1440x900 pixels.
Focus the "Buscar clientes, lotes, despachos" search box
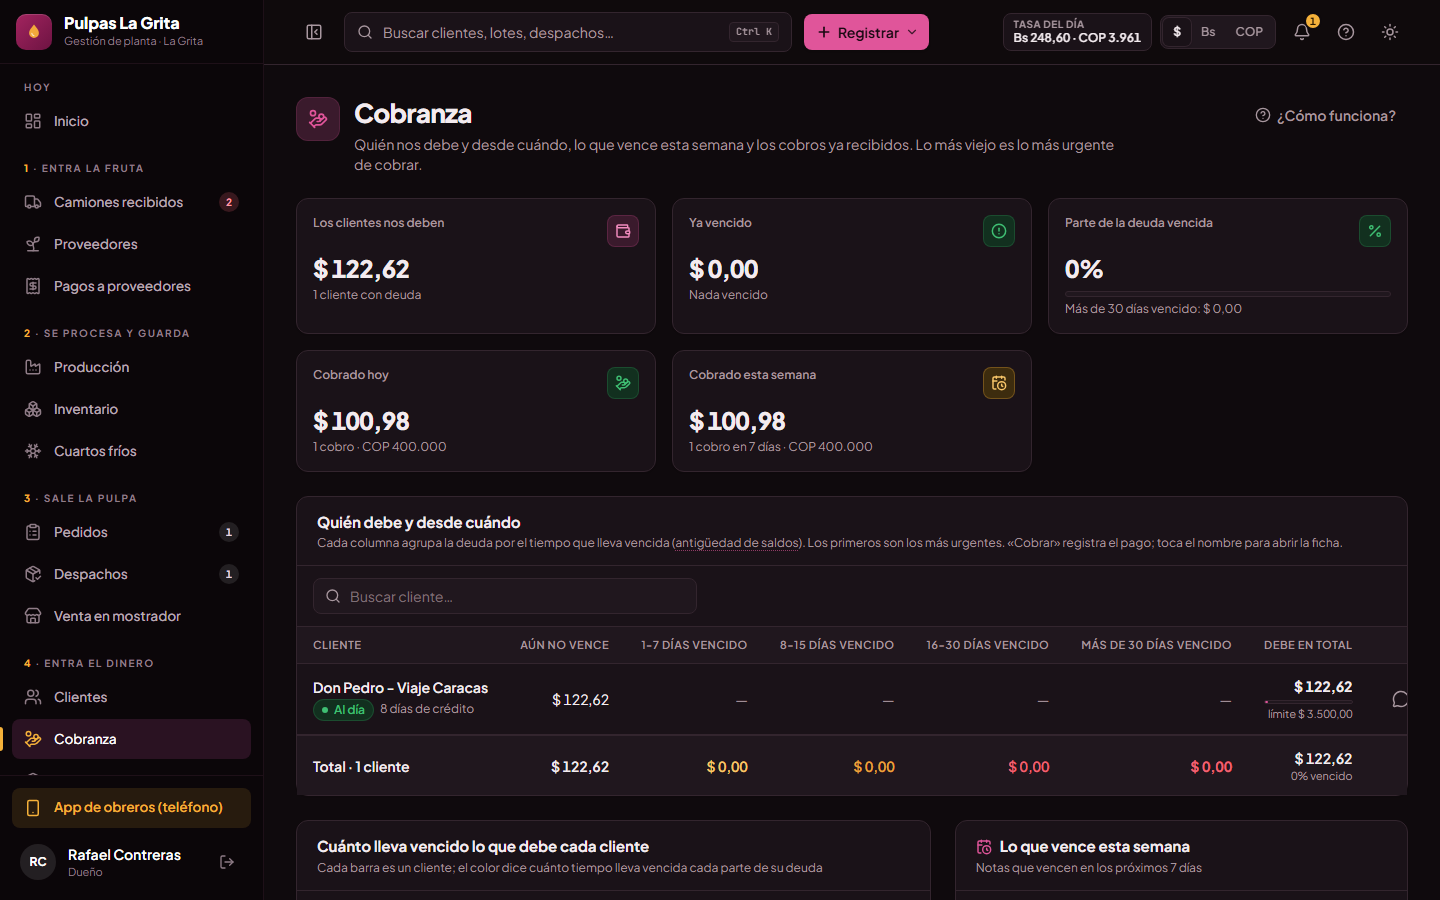coord(567,32)
